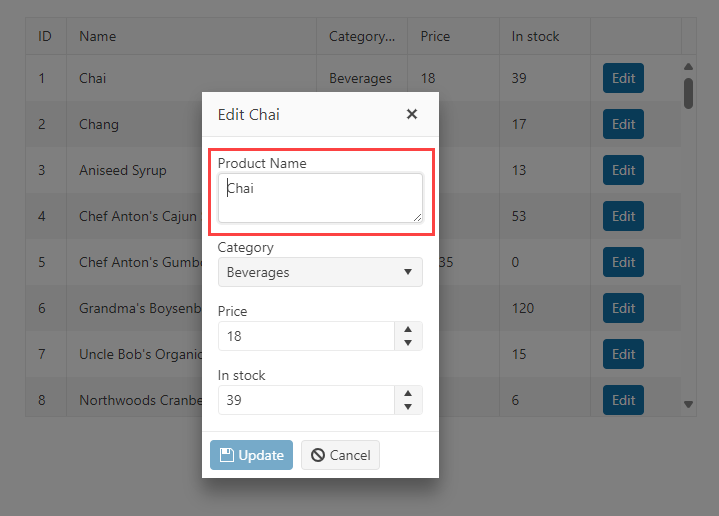The width and height of the screenshot is (719, 516).
Task: Close the Edit Chai dialog
Action: [411, 114]
